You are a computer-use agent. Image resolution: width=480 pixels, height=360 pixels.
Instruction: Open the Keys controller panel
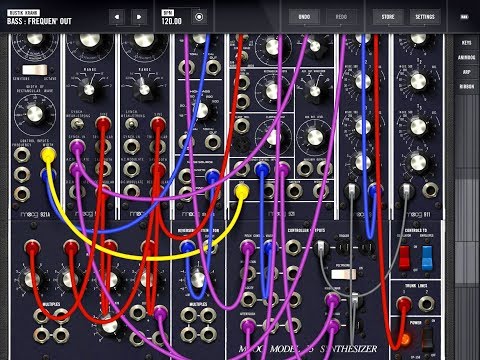click(x=466, y=43)
